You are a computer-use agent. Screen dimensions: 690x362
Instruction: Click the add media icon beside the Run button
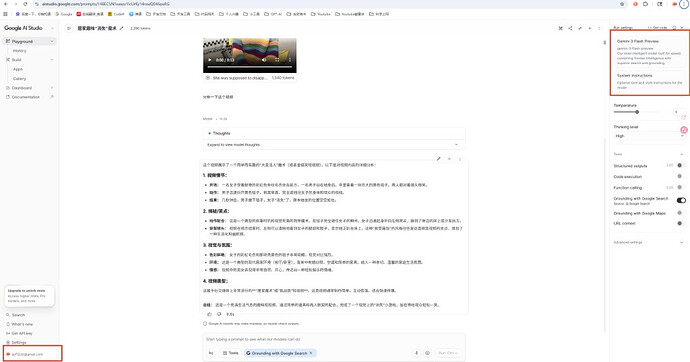(x=427, y=353)
